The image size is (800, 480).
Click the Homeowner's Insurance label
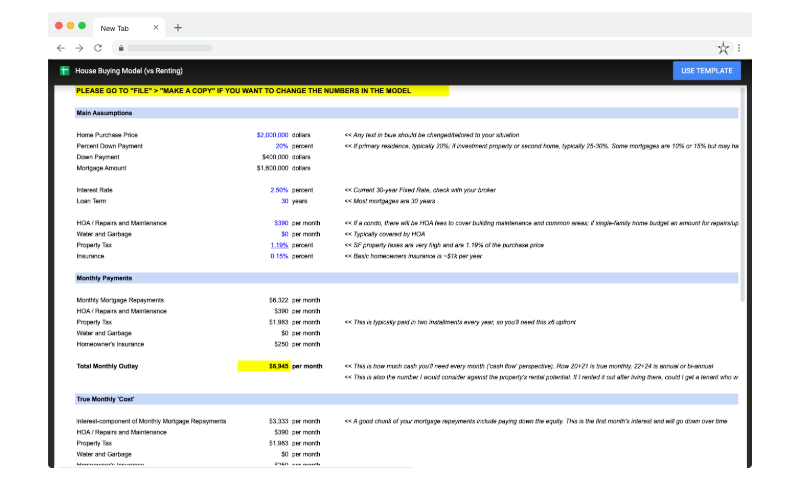[x=110, y=344]
